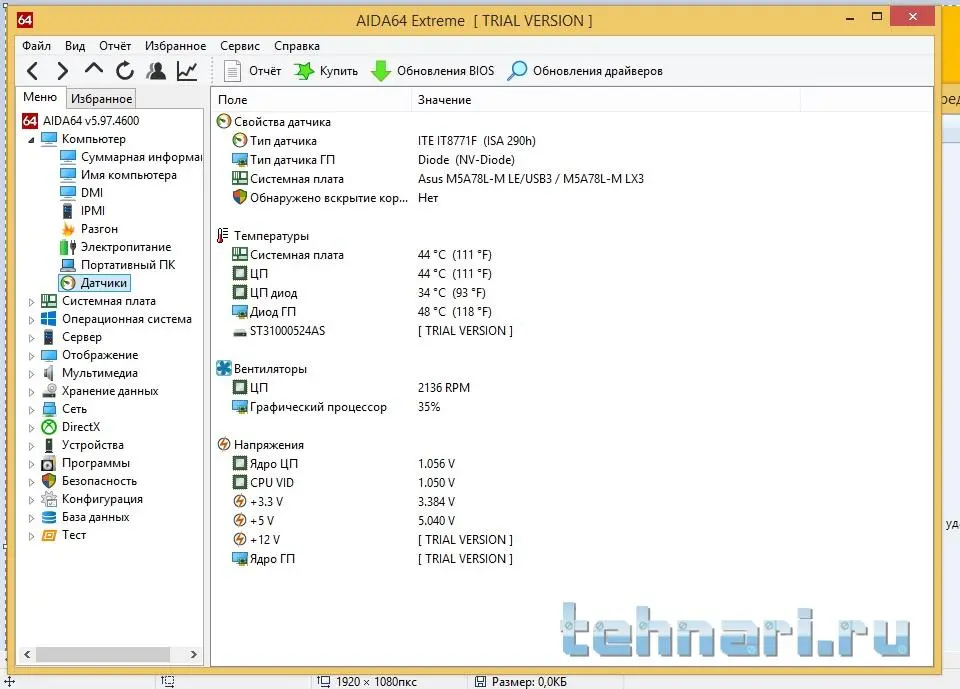Screen dimensions: 960x689
Task: Click the Поле column header
Action: (312, 100)
